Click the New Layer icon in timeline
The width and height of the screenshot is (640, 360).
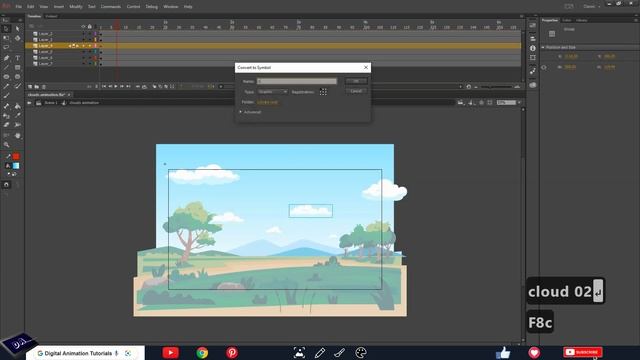[30, 87]
